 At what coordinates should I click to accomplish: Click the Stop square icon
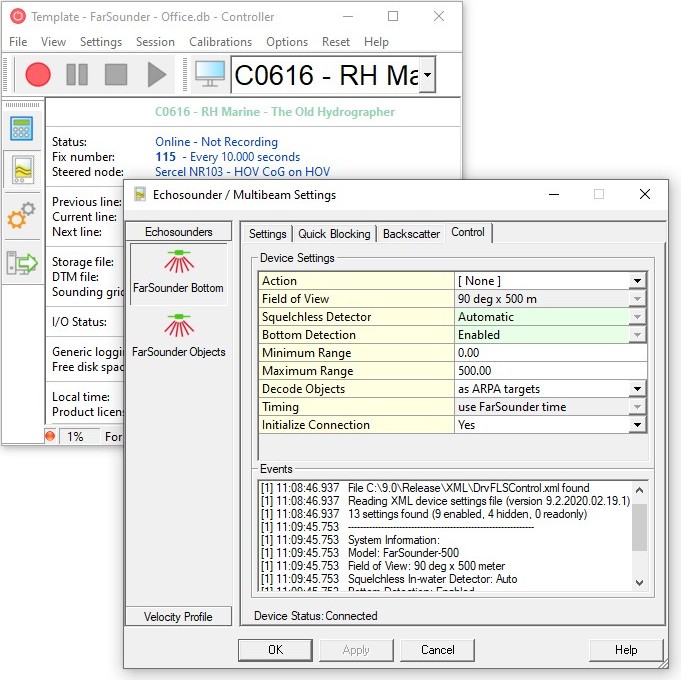tap(116, 75)
